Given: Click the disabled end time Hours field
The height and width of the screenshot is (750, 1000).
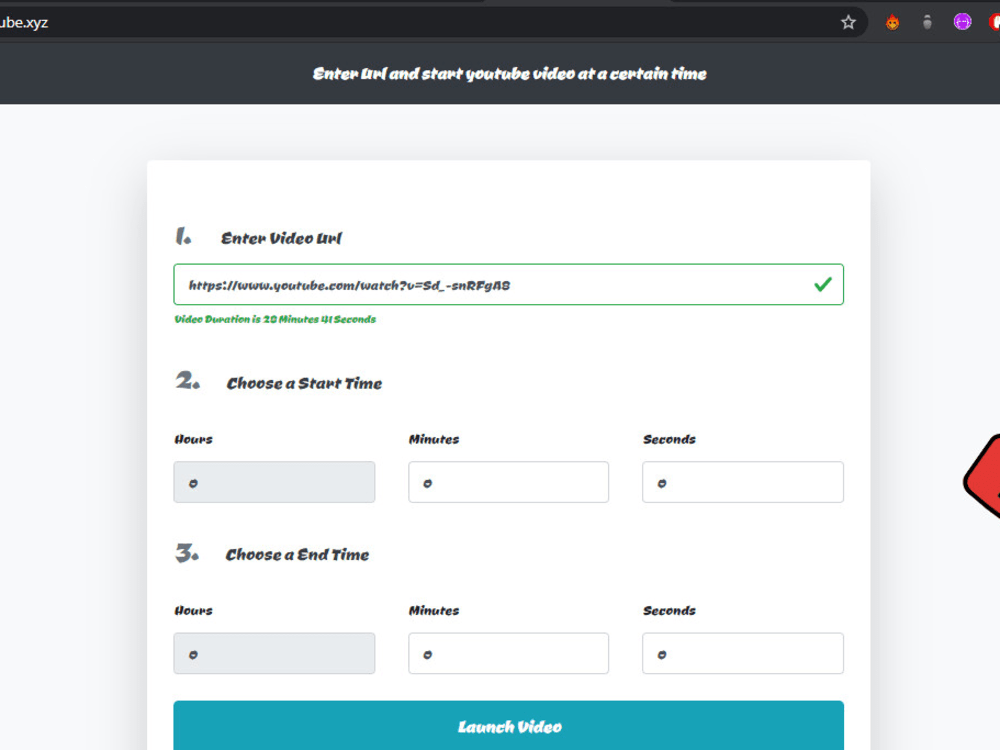Looking at the screenshot, I should [274, 653].
